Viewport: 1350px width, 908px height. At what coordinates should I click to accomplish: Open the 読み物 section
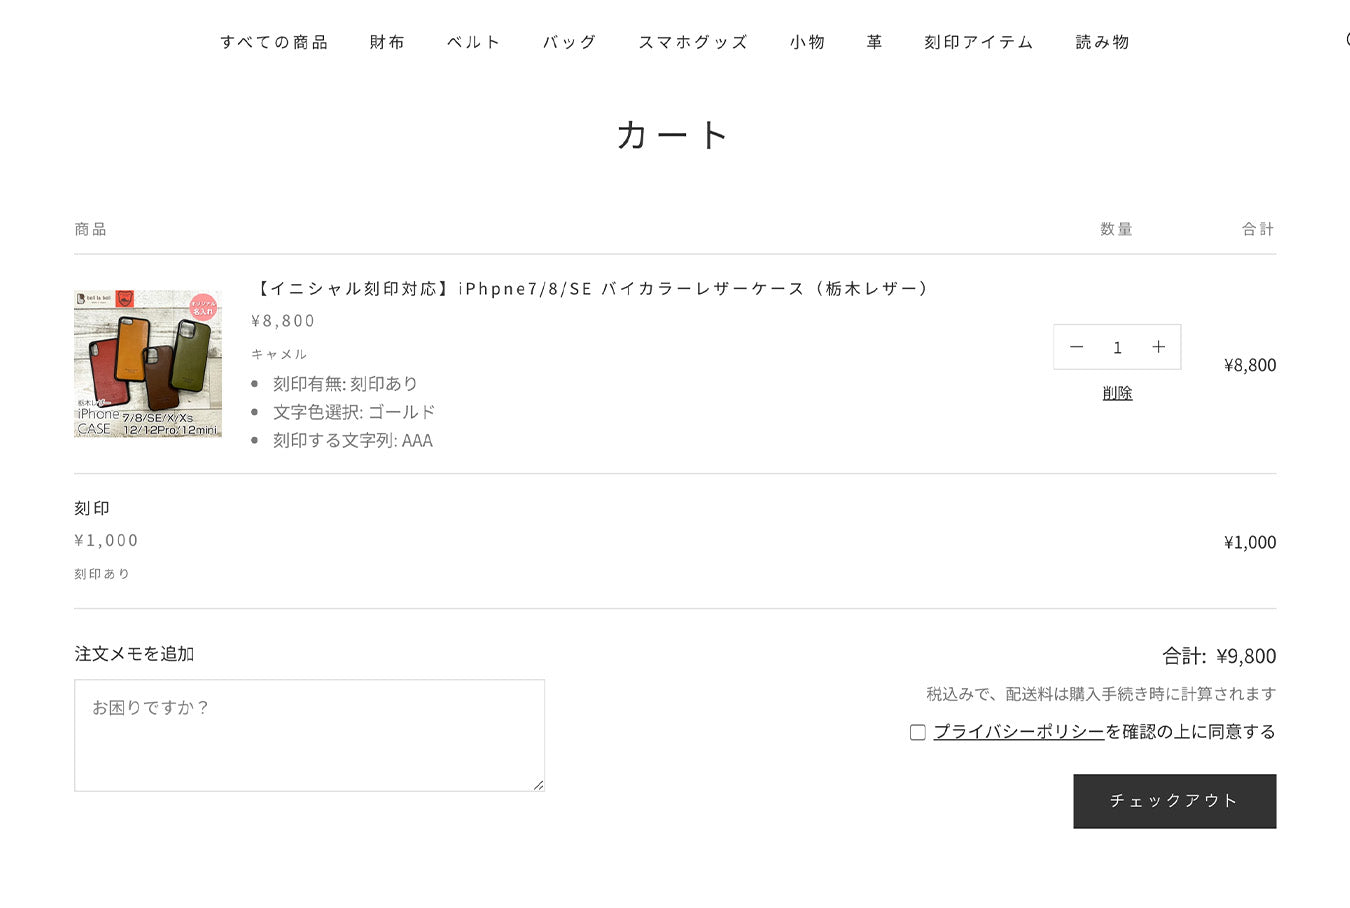click(x=1102, y=42)
